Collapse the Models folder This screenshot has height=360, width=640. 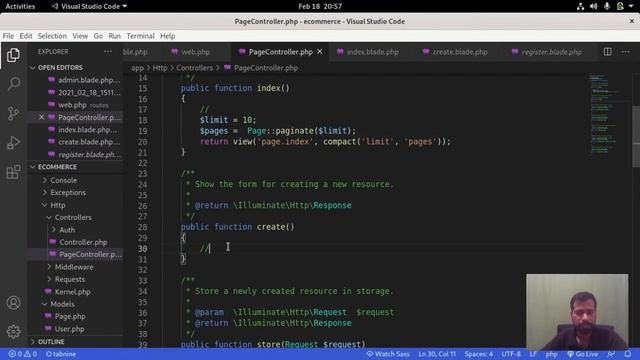[62, 304]
